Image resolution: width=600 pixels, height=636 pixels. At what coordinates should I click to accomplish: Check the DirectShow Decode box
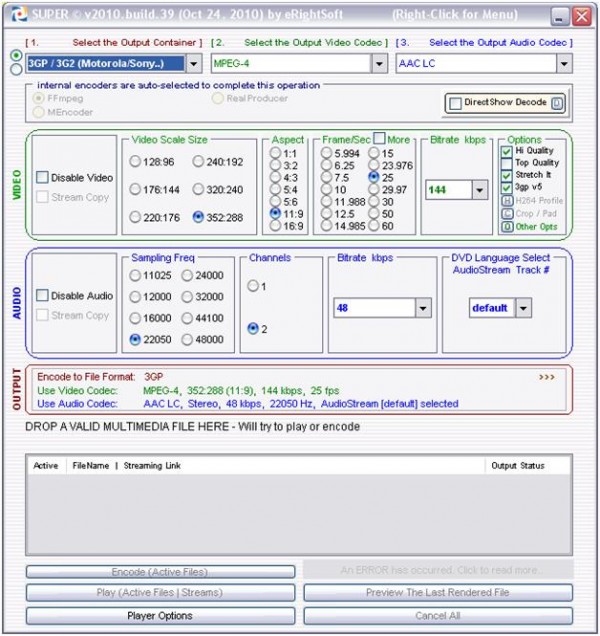coord(455,103)
